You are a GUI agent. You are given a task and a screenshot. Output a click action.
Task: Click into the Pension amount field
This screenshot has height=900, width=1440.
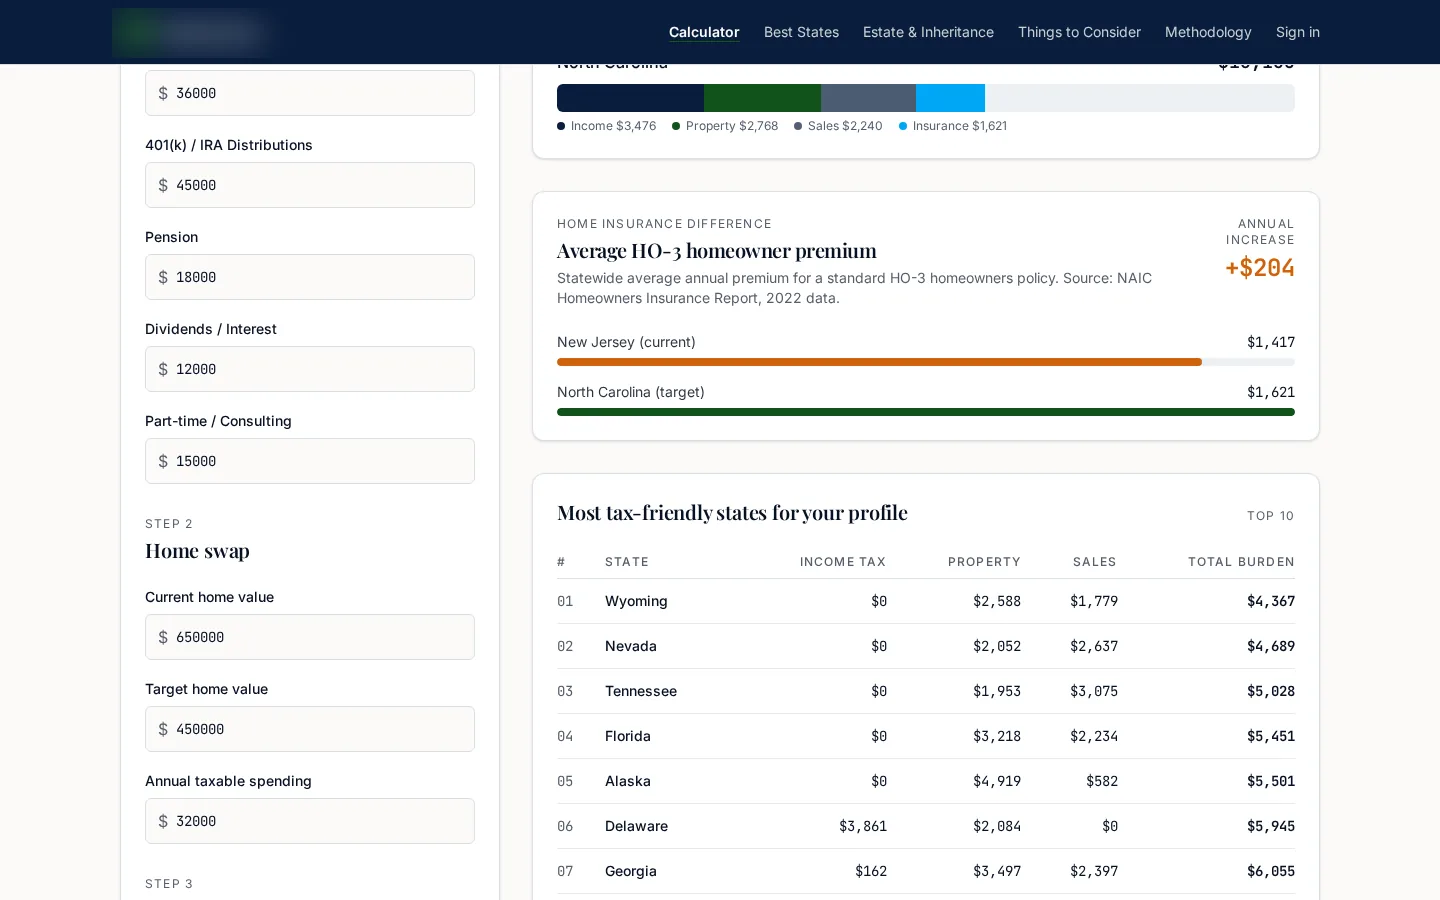[310, 277]
